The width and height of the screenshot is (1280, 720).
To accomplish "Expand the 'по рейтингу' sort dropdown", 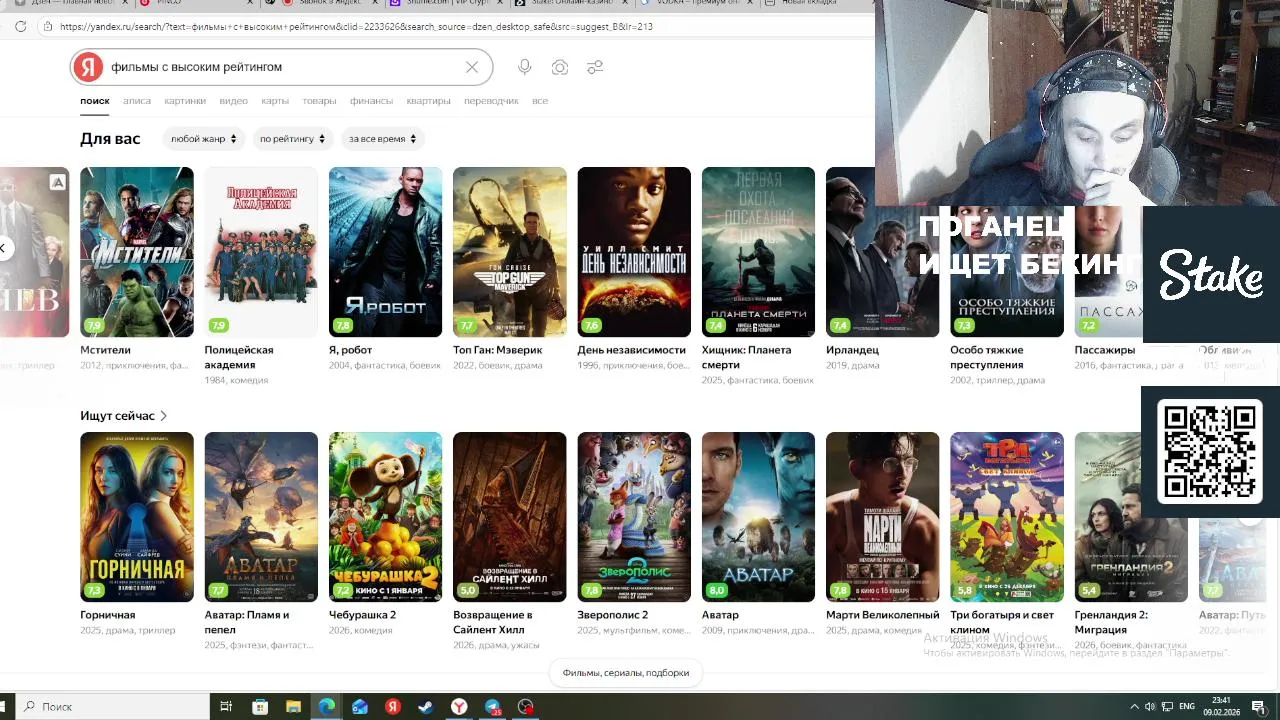I will click(292, 139).
